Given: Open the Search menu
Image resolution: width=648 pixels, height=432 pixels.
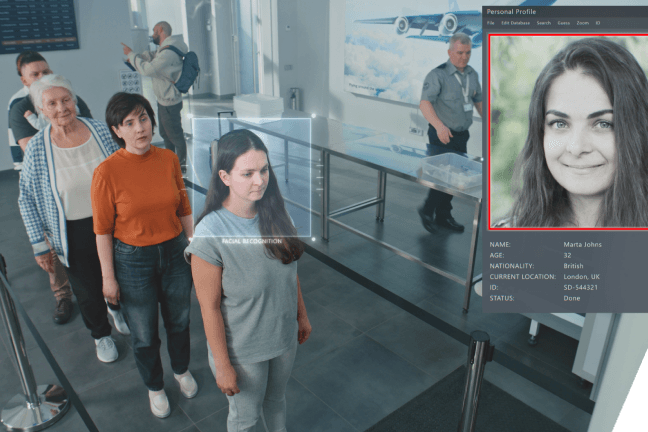Looking at the screenshot, I should [x=543, y=23].
